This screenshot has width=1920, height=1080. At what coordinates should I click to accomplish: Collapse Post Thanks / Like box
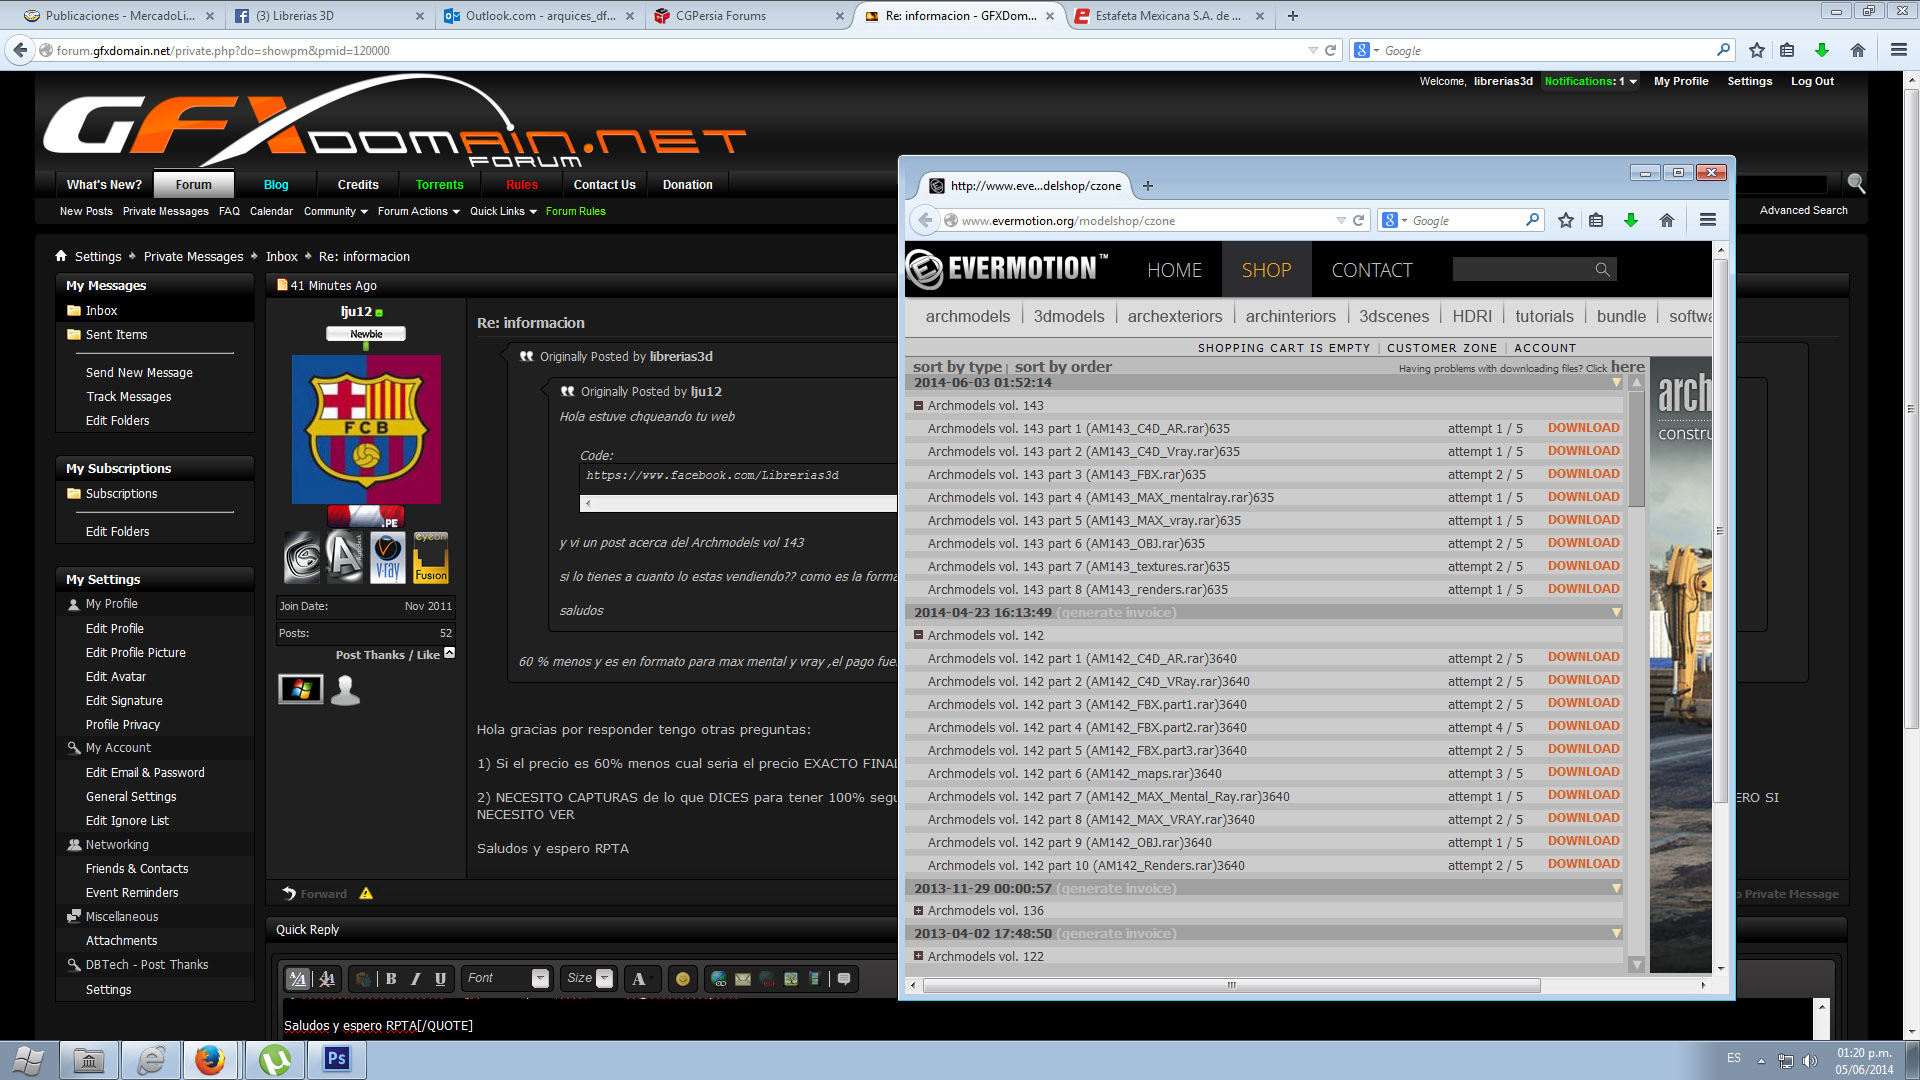click(x=449, y=653)
